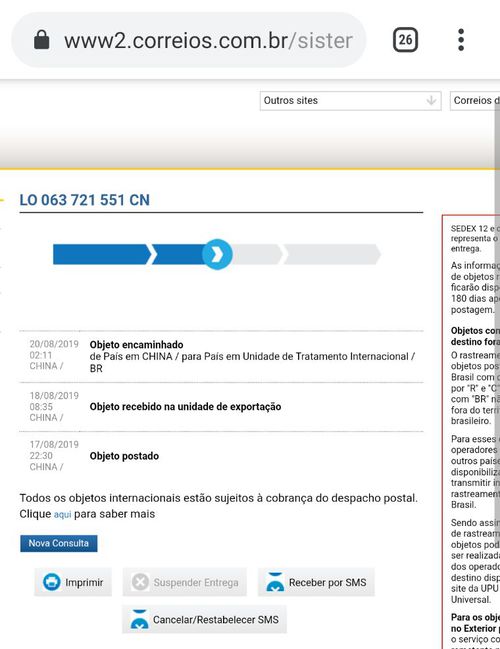Click the last grey progress segment
This screenshot has width=500, height=649.
click(332, 254)
